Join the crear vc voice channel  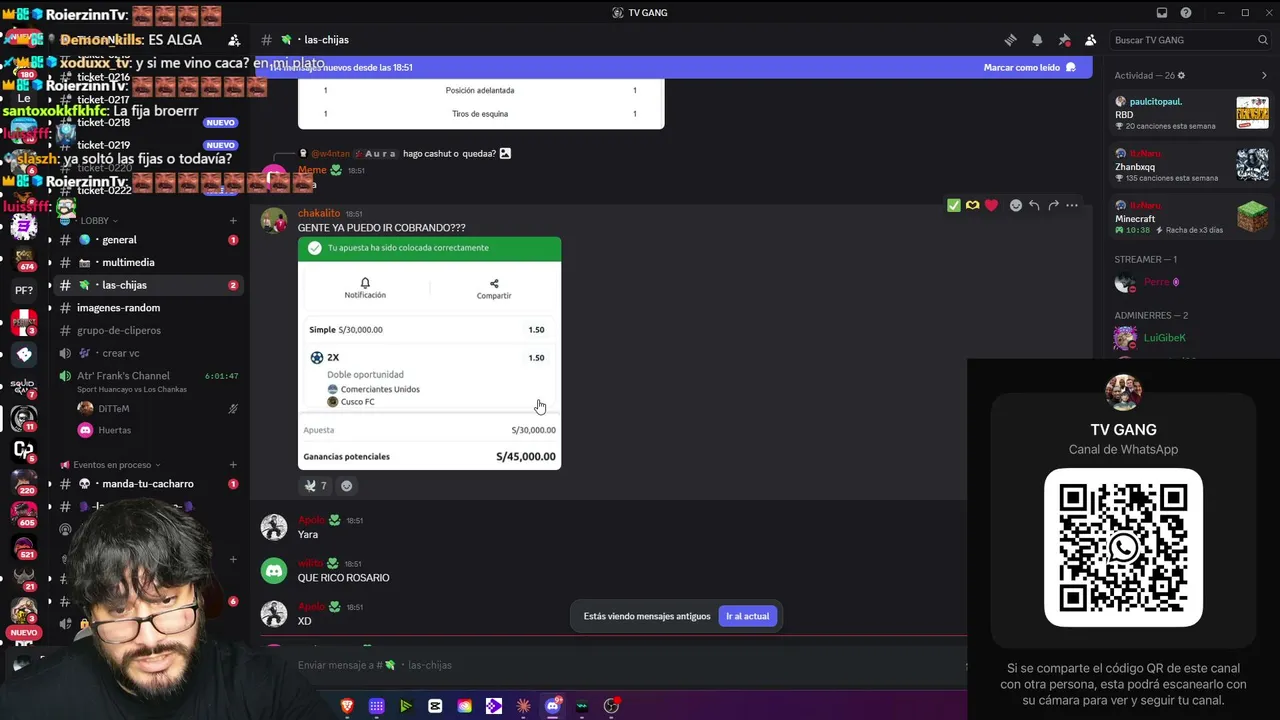point(148,353)
